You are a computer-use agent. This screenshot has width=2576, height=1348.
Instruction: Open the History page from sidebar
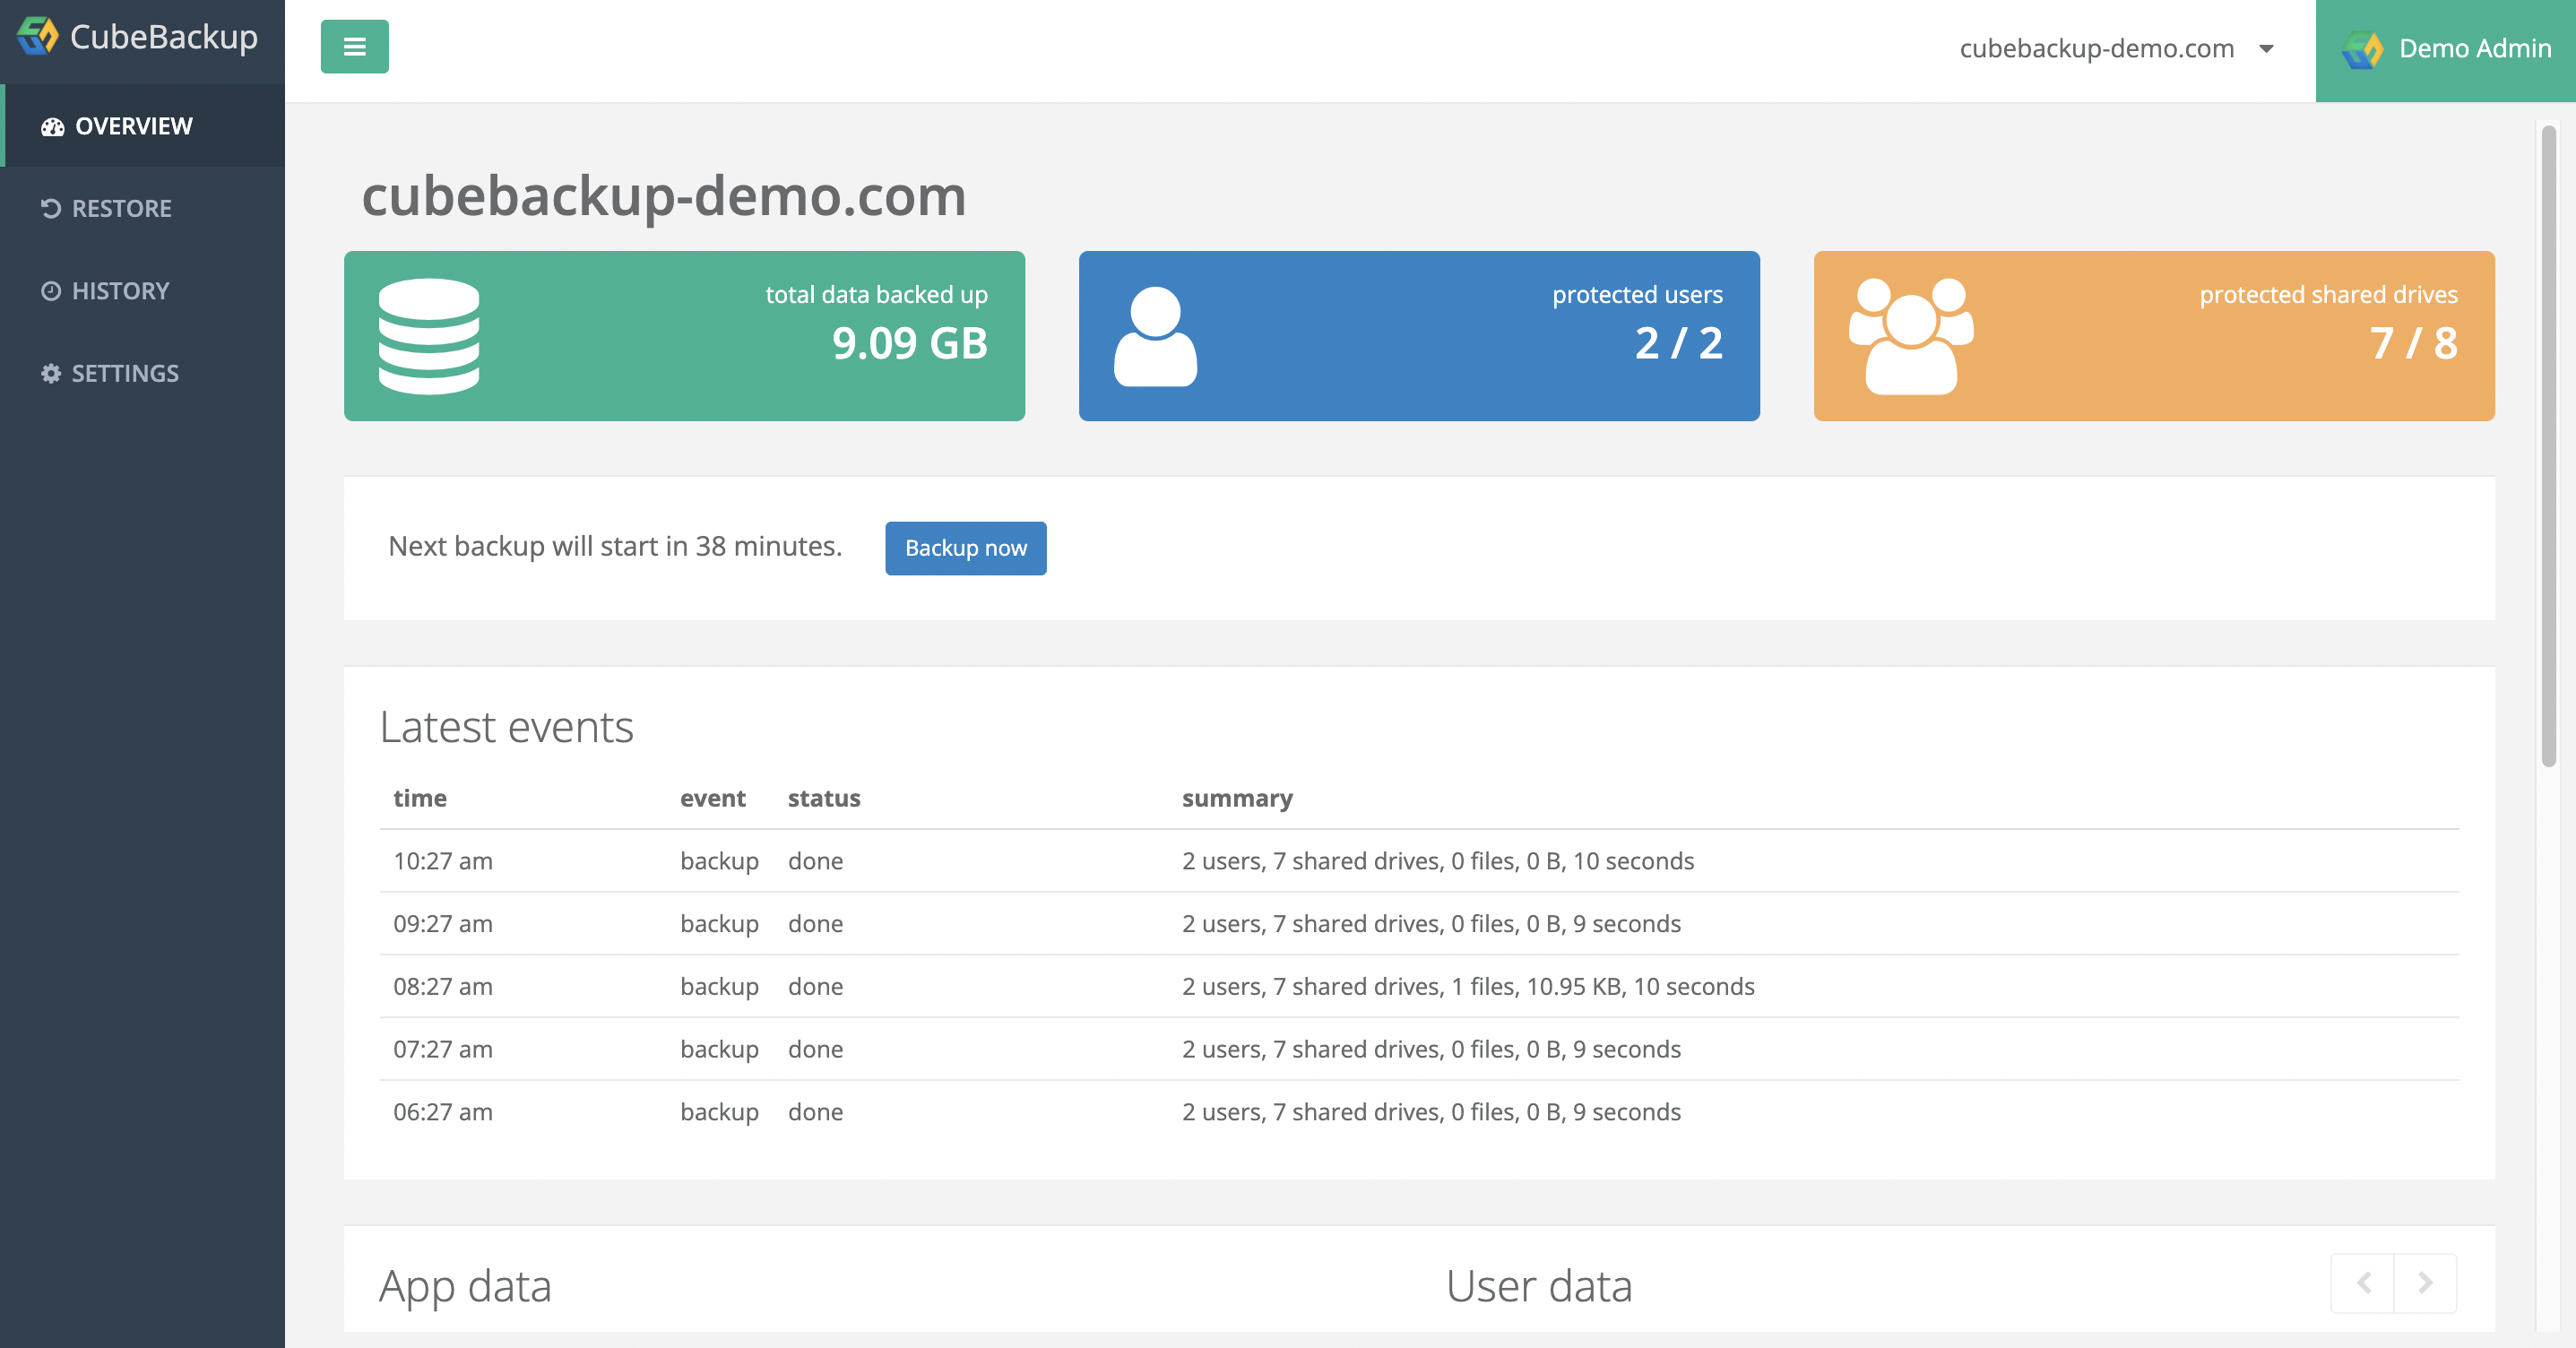point(120,290)
